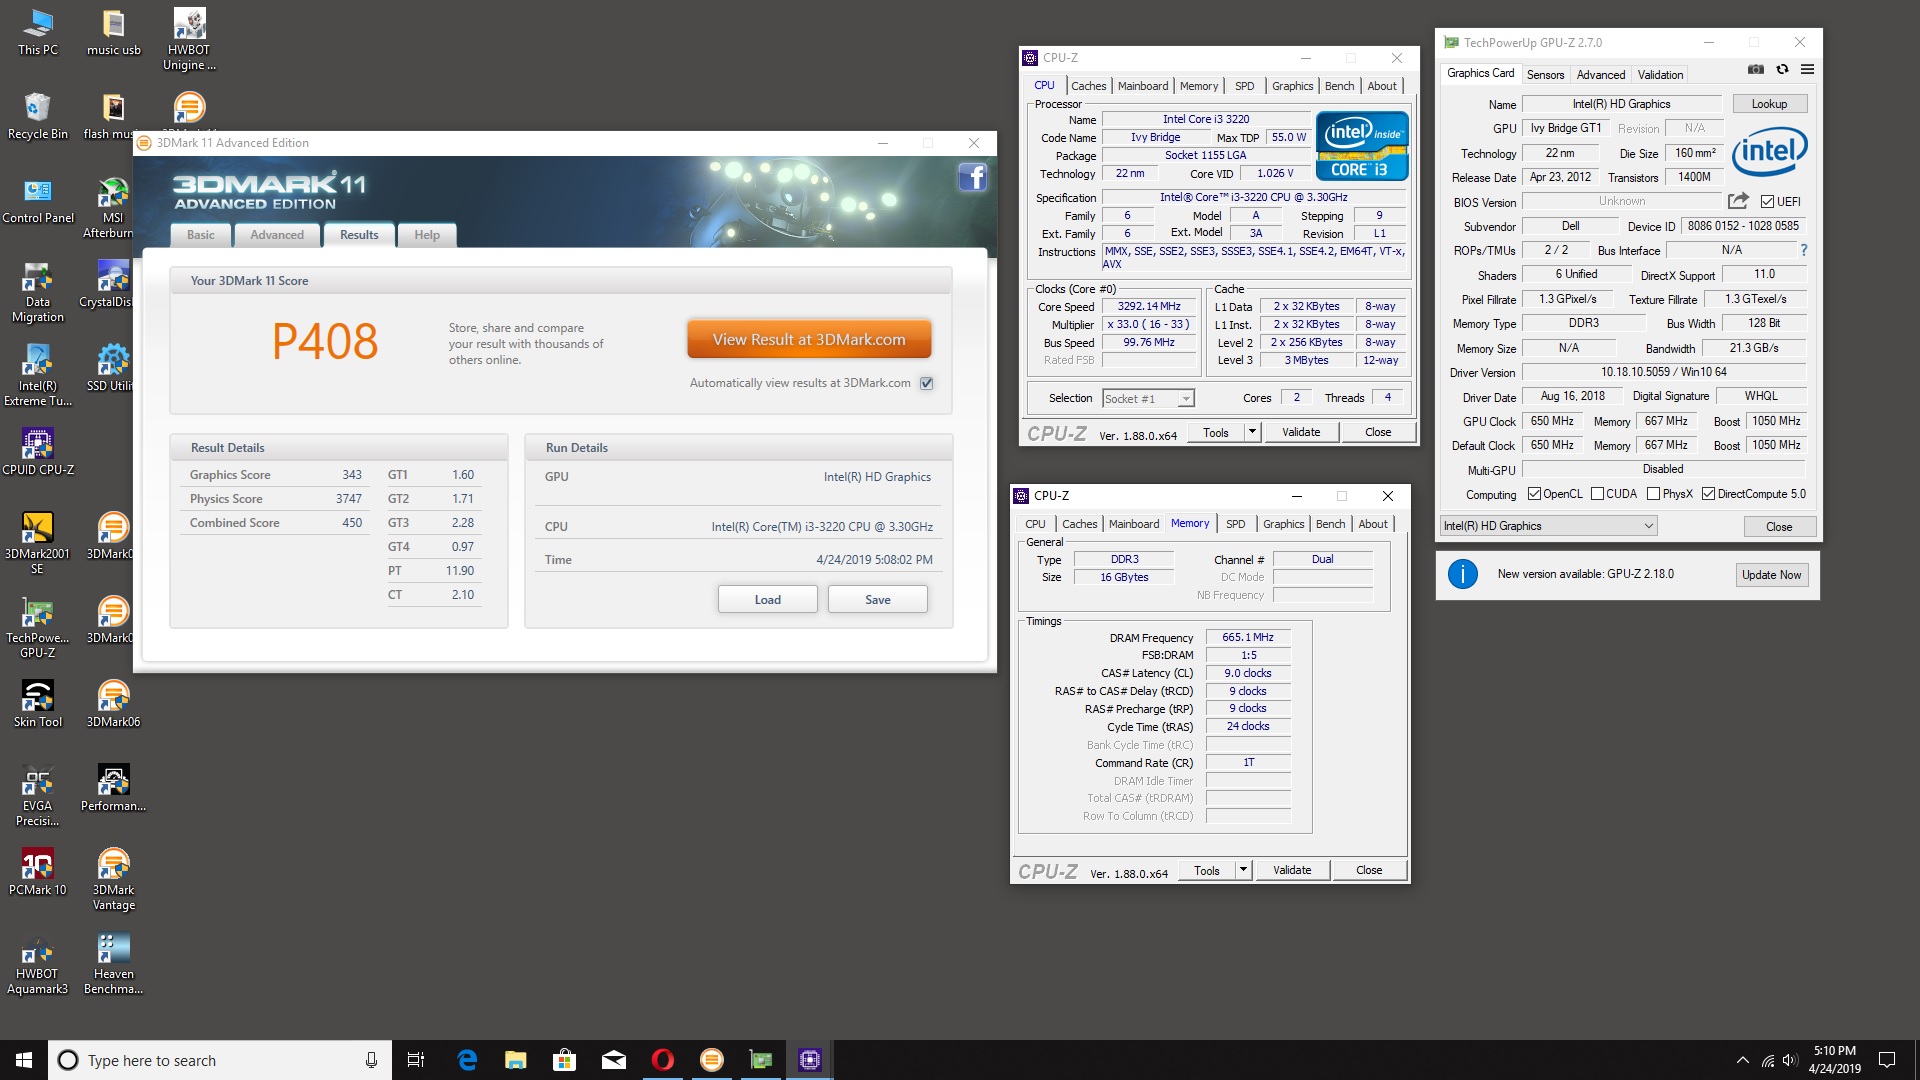
Task: Click the P408 score text
Action: 325,342
